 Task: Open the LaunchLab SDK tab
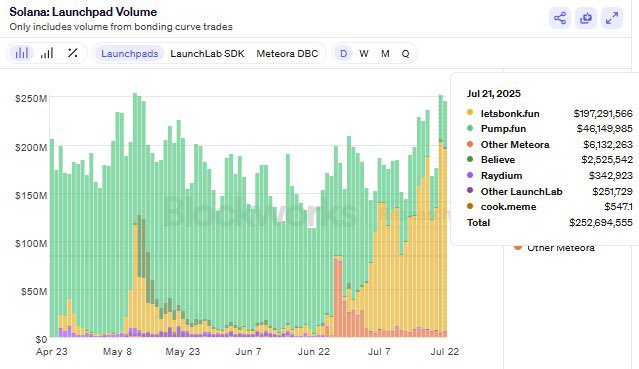click(207, 53)
